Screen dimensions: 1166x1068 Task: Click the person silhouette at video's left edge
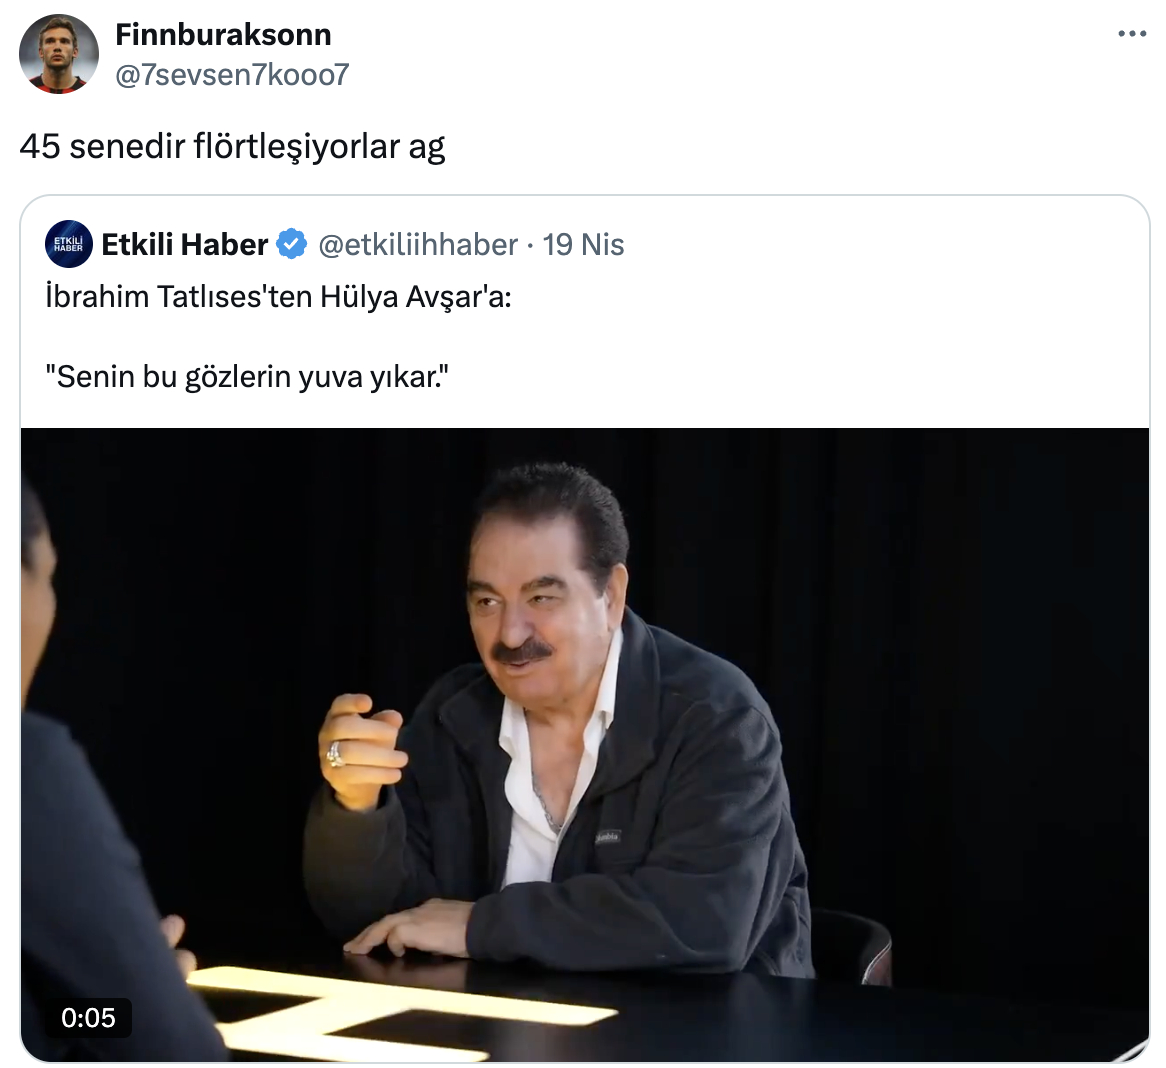tap(80, 800)
